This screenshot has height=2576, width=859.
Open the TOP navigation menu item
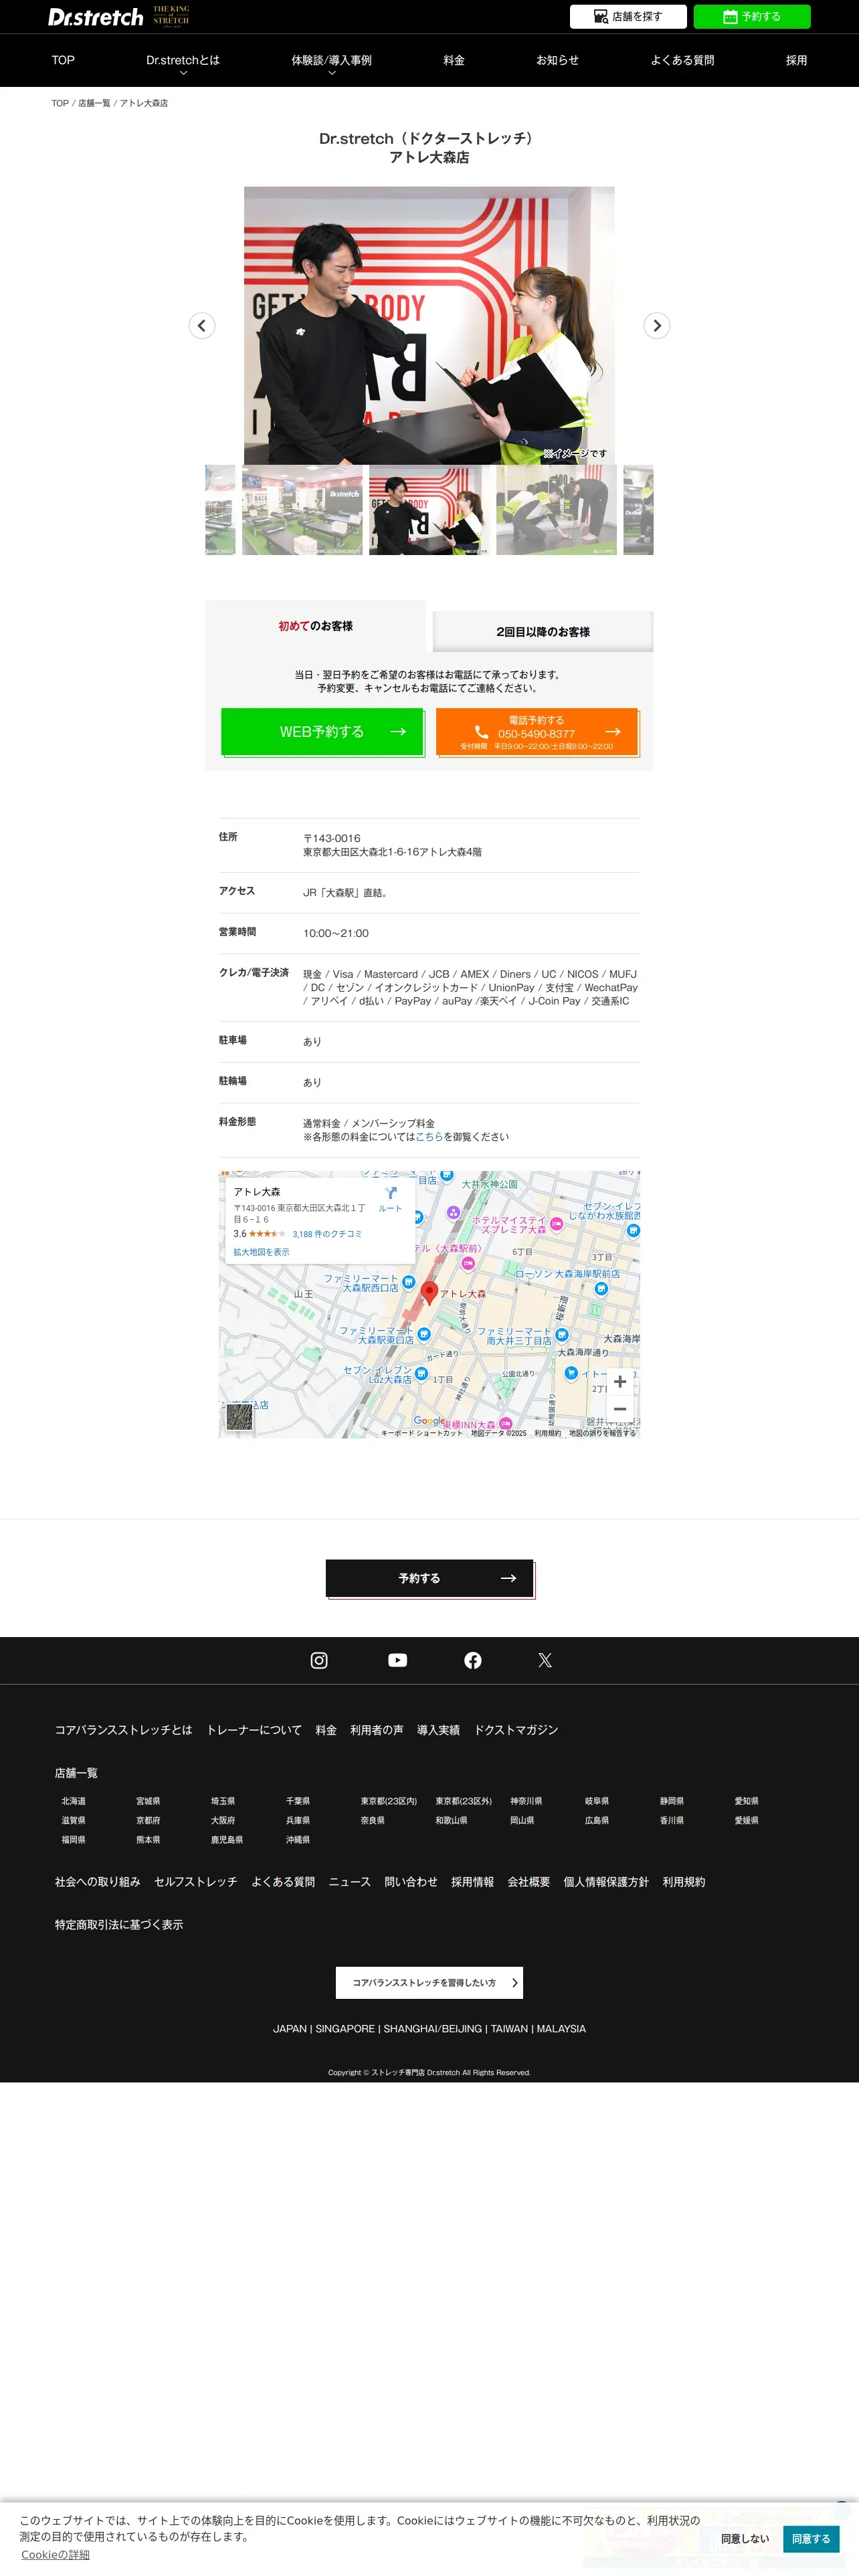coord(63,60)
